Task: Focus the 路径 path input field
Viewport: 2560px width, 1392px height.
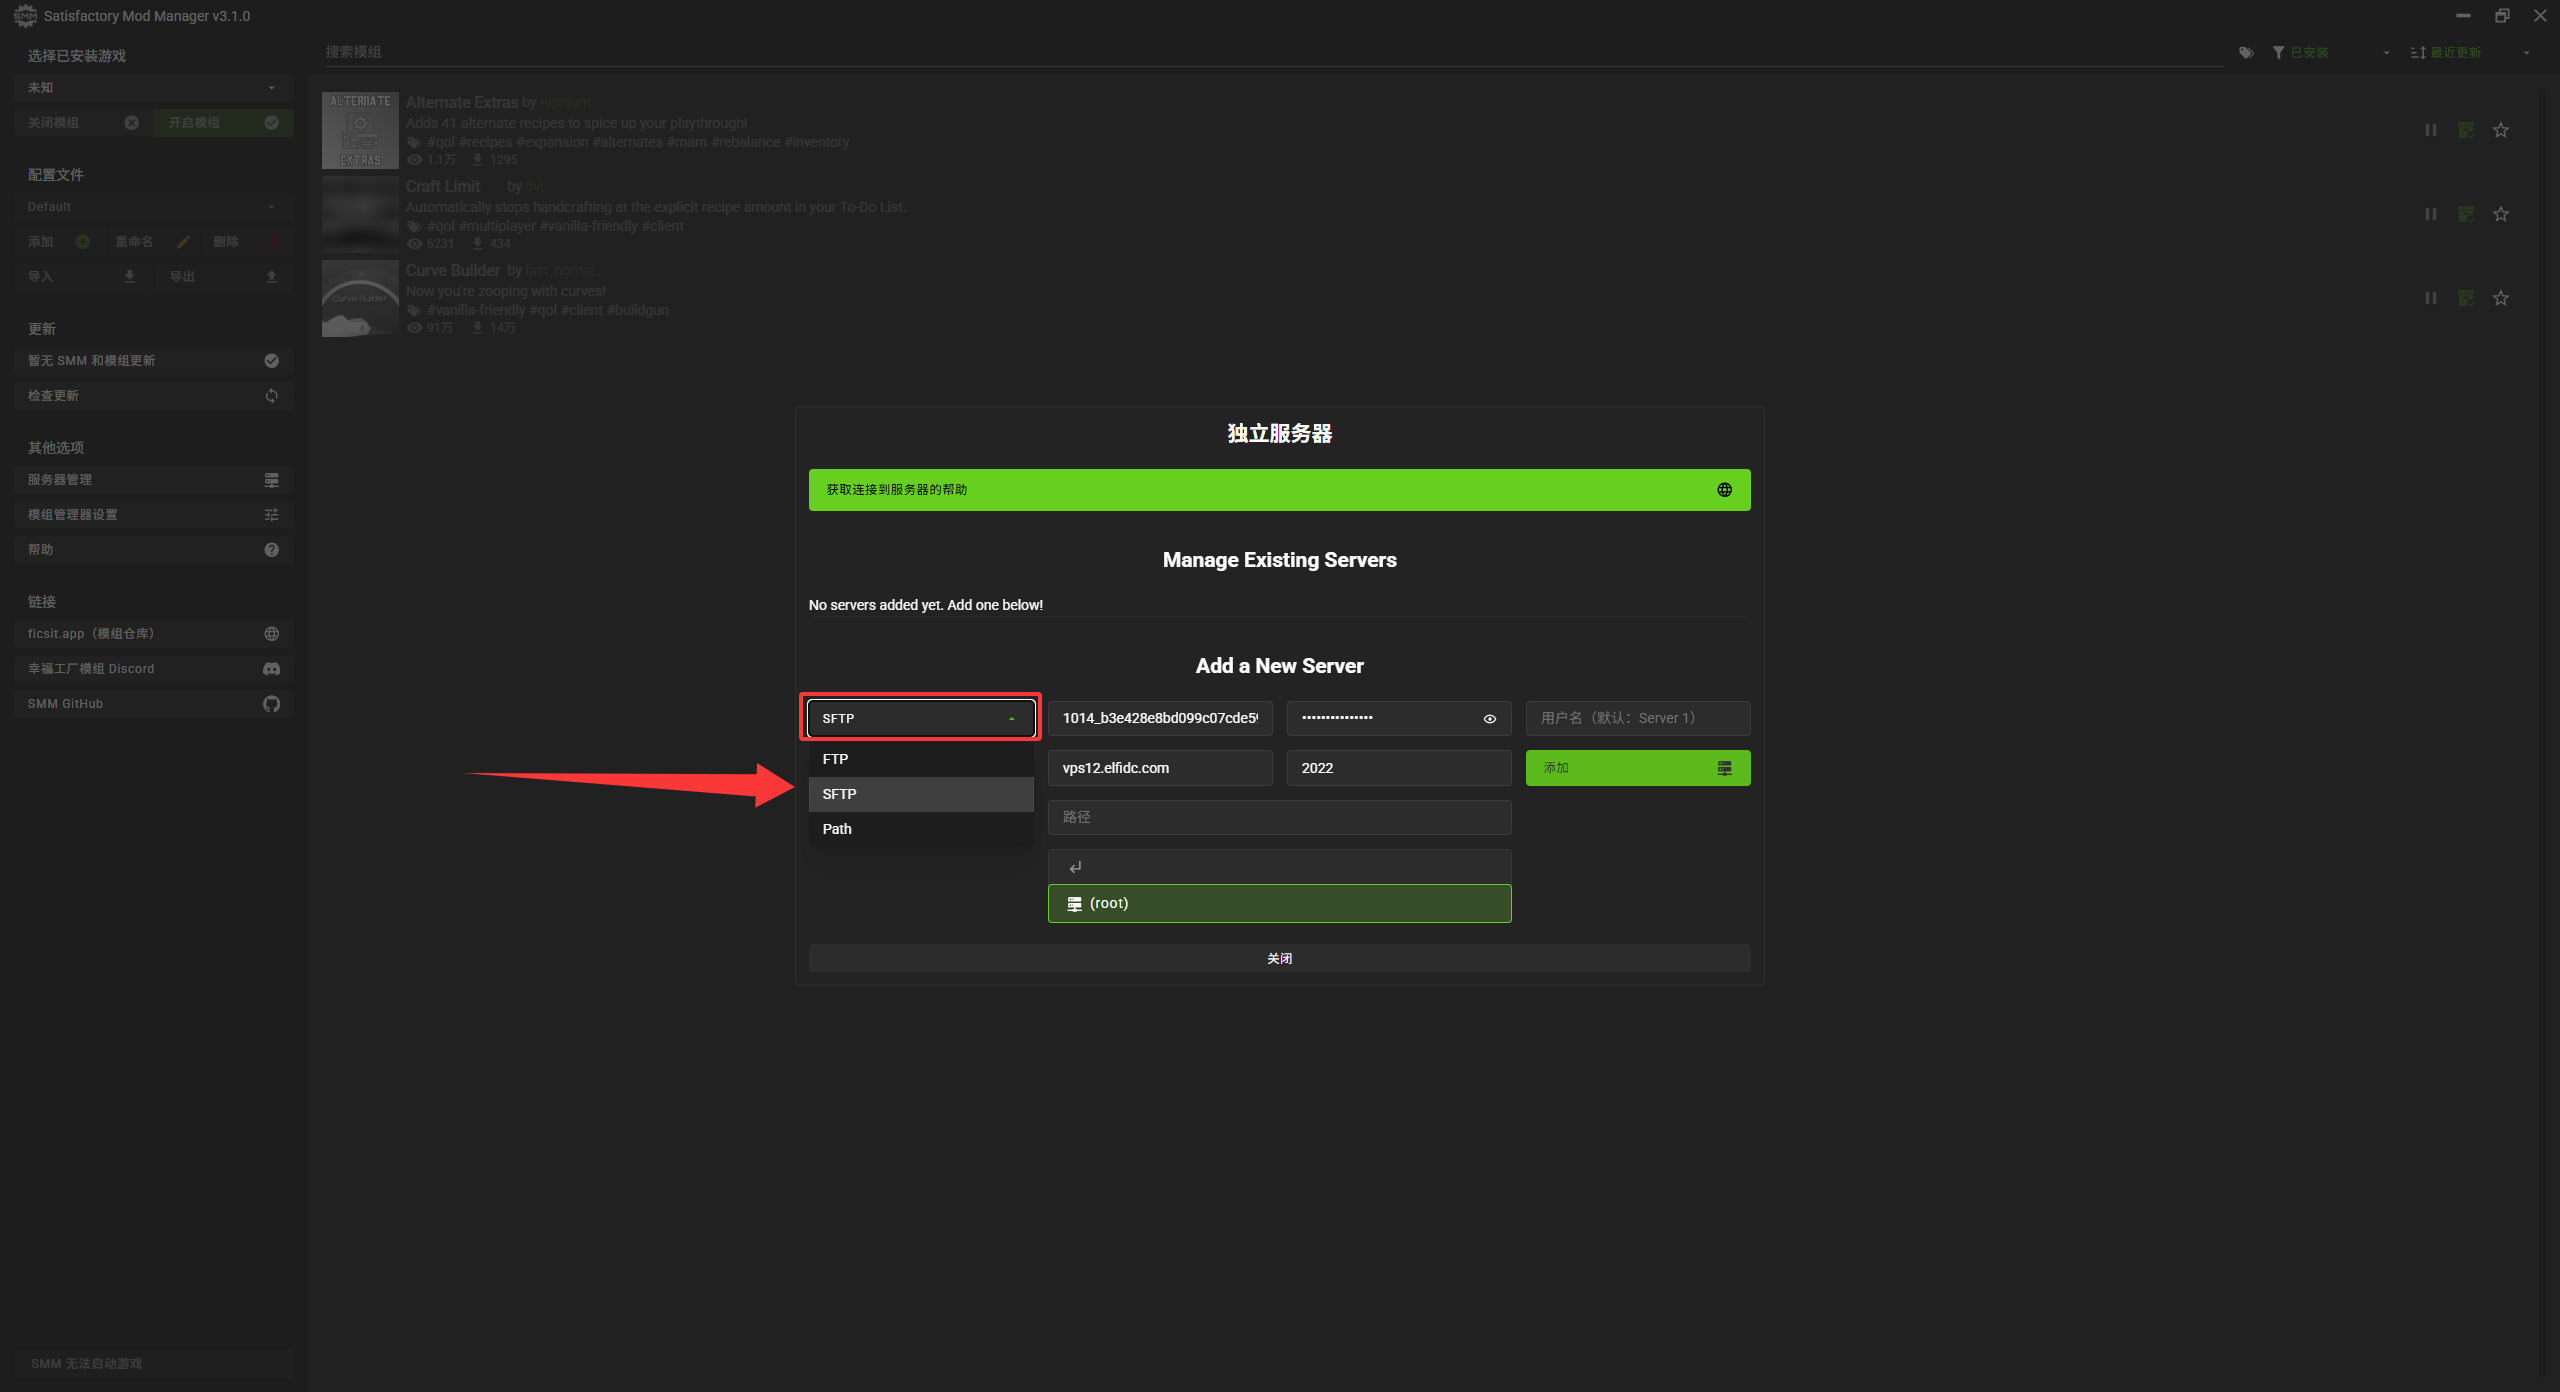Action: click(x=1279, y=817)
